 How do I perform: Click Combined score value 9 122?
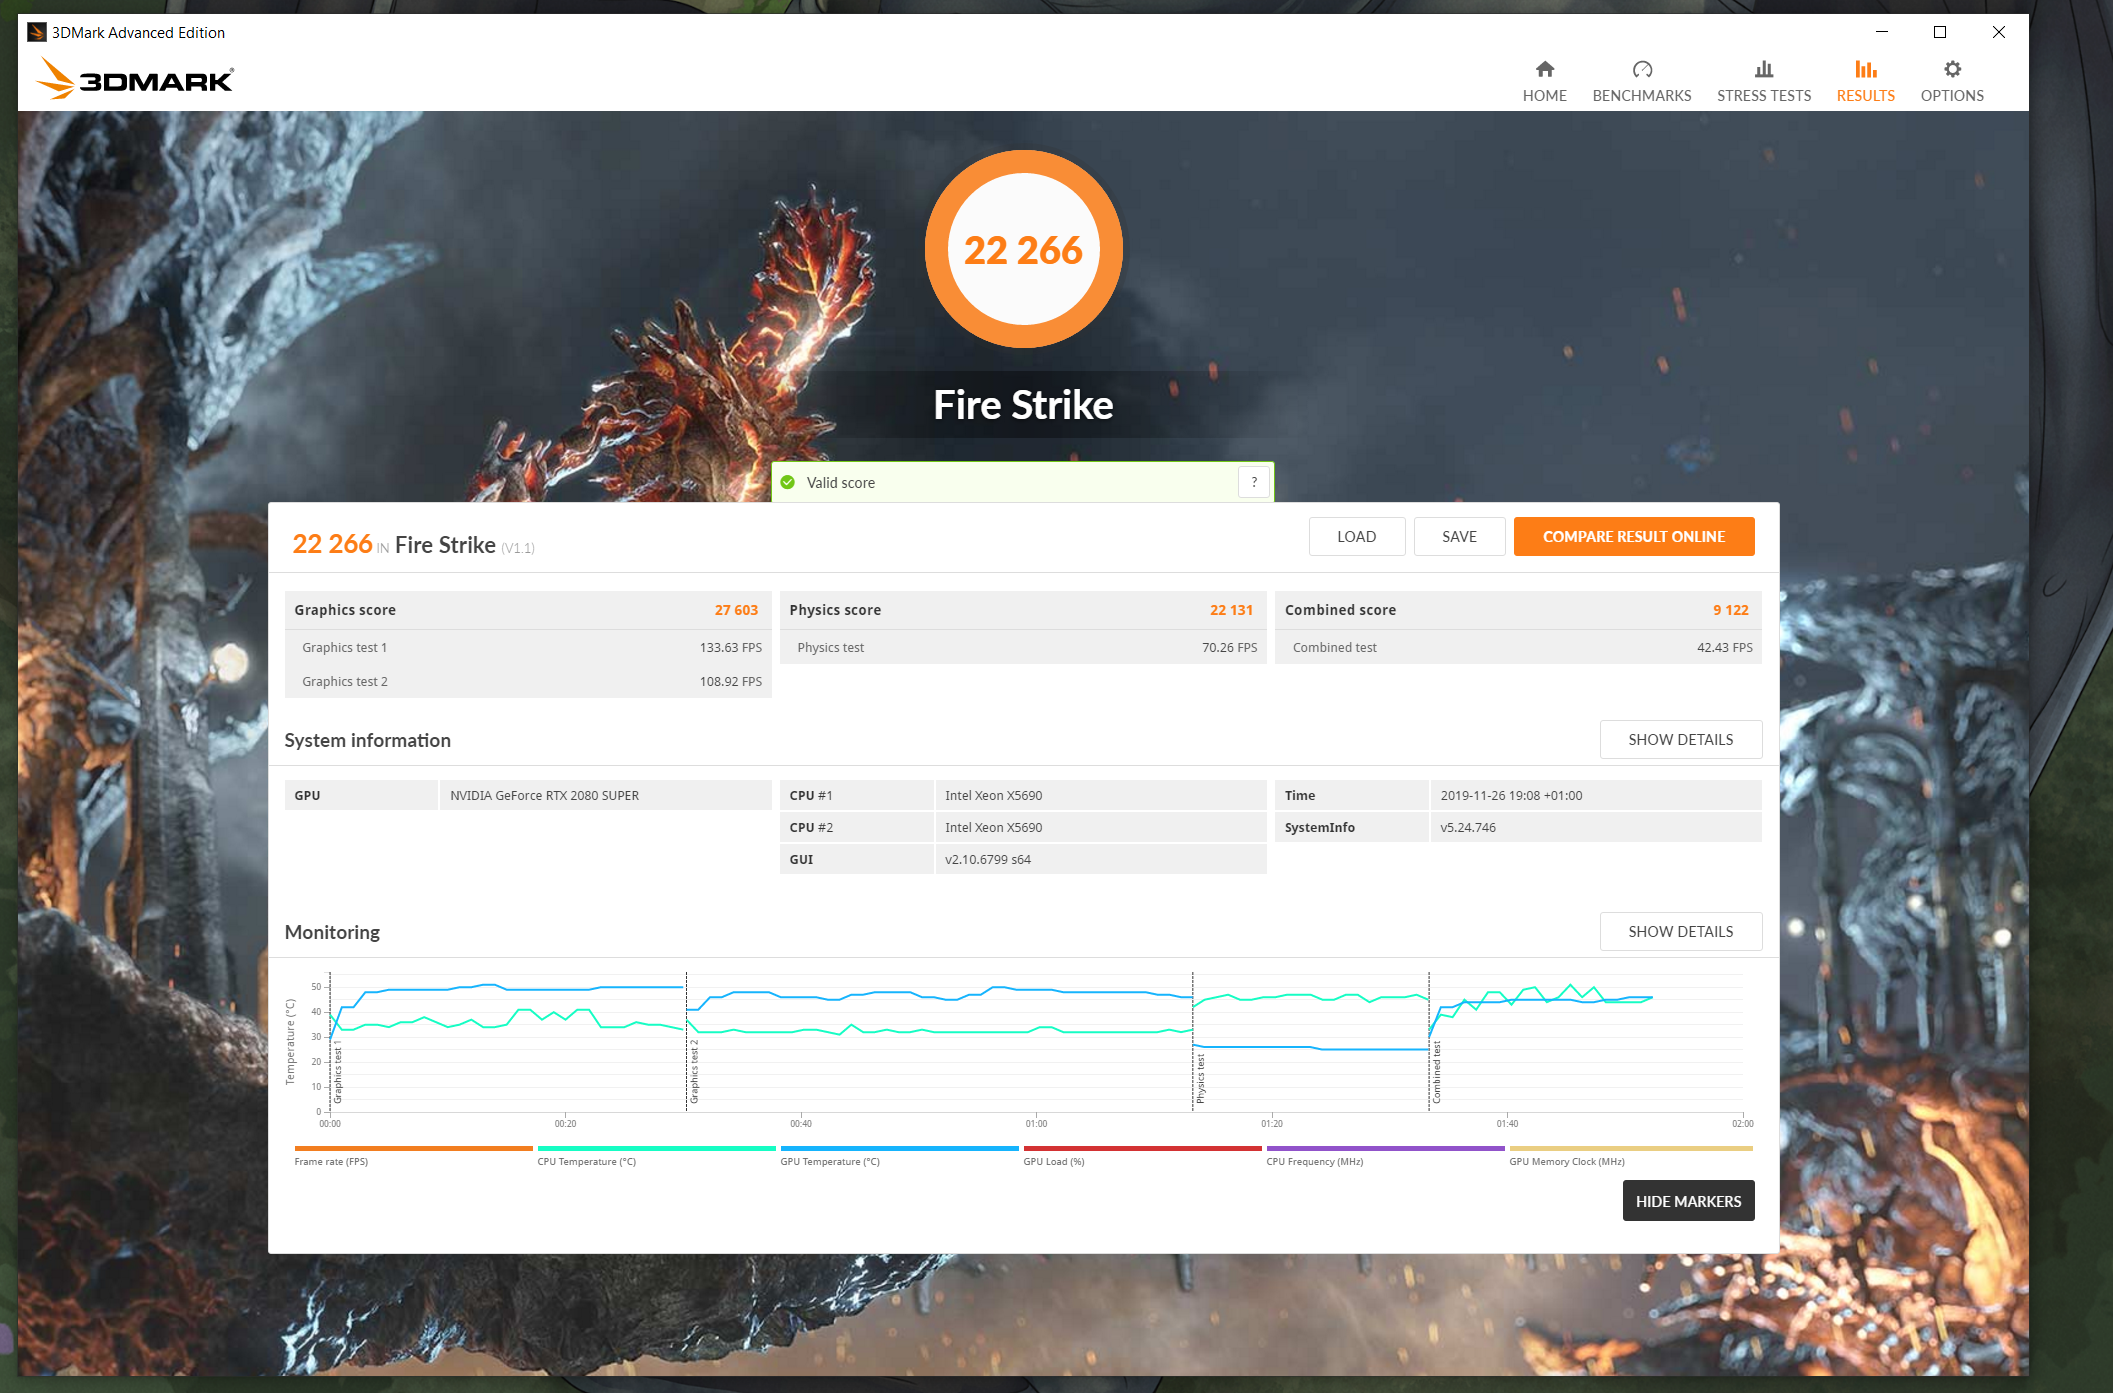pyautogui.click(x=1730, y=610)
